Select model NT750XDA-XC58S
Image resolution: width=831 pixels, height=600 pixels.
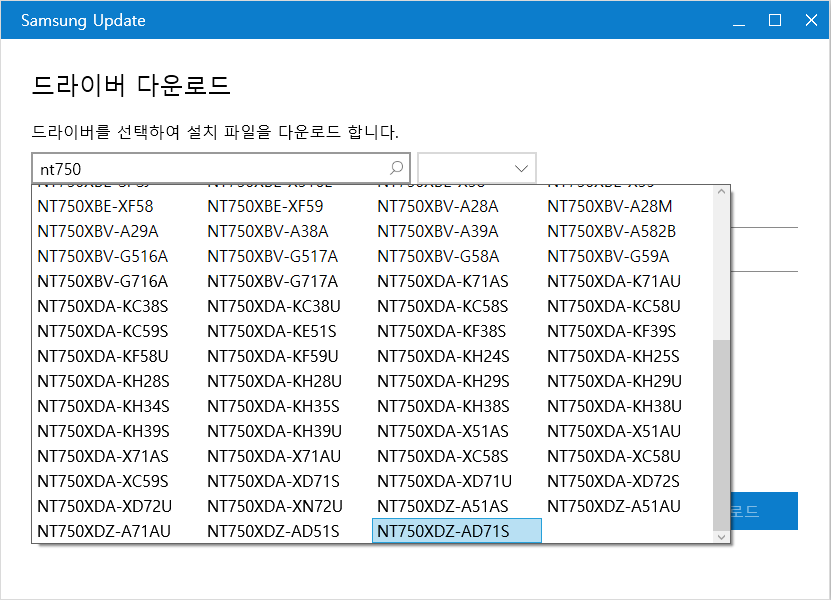pyautogui.click(x=443, y=455)
